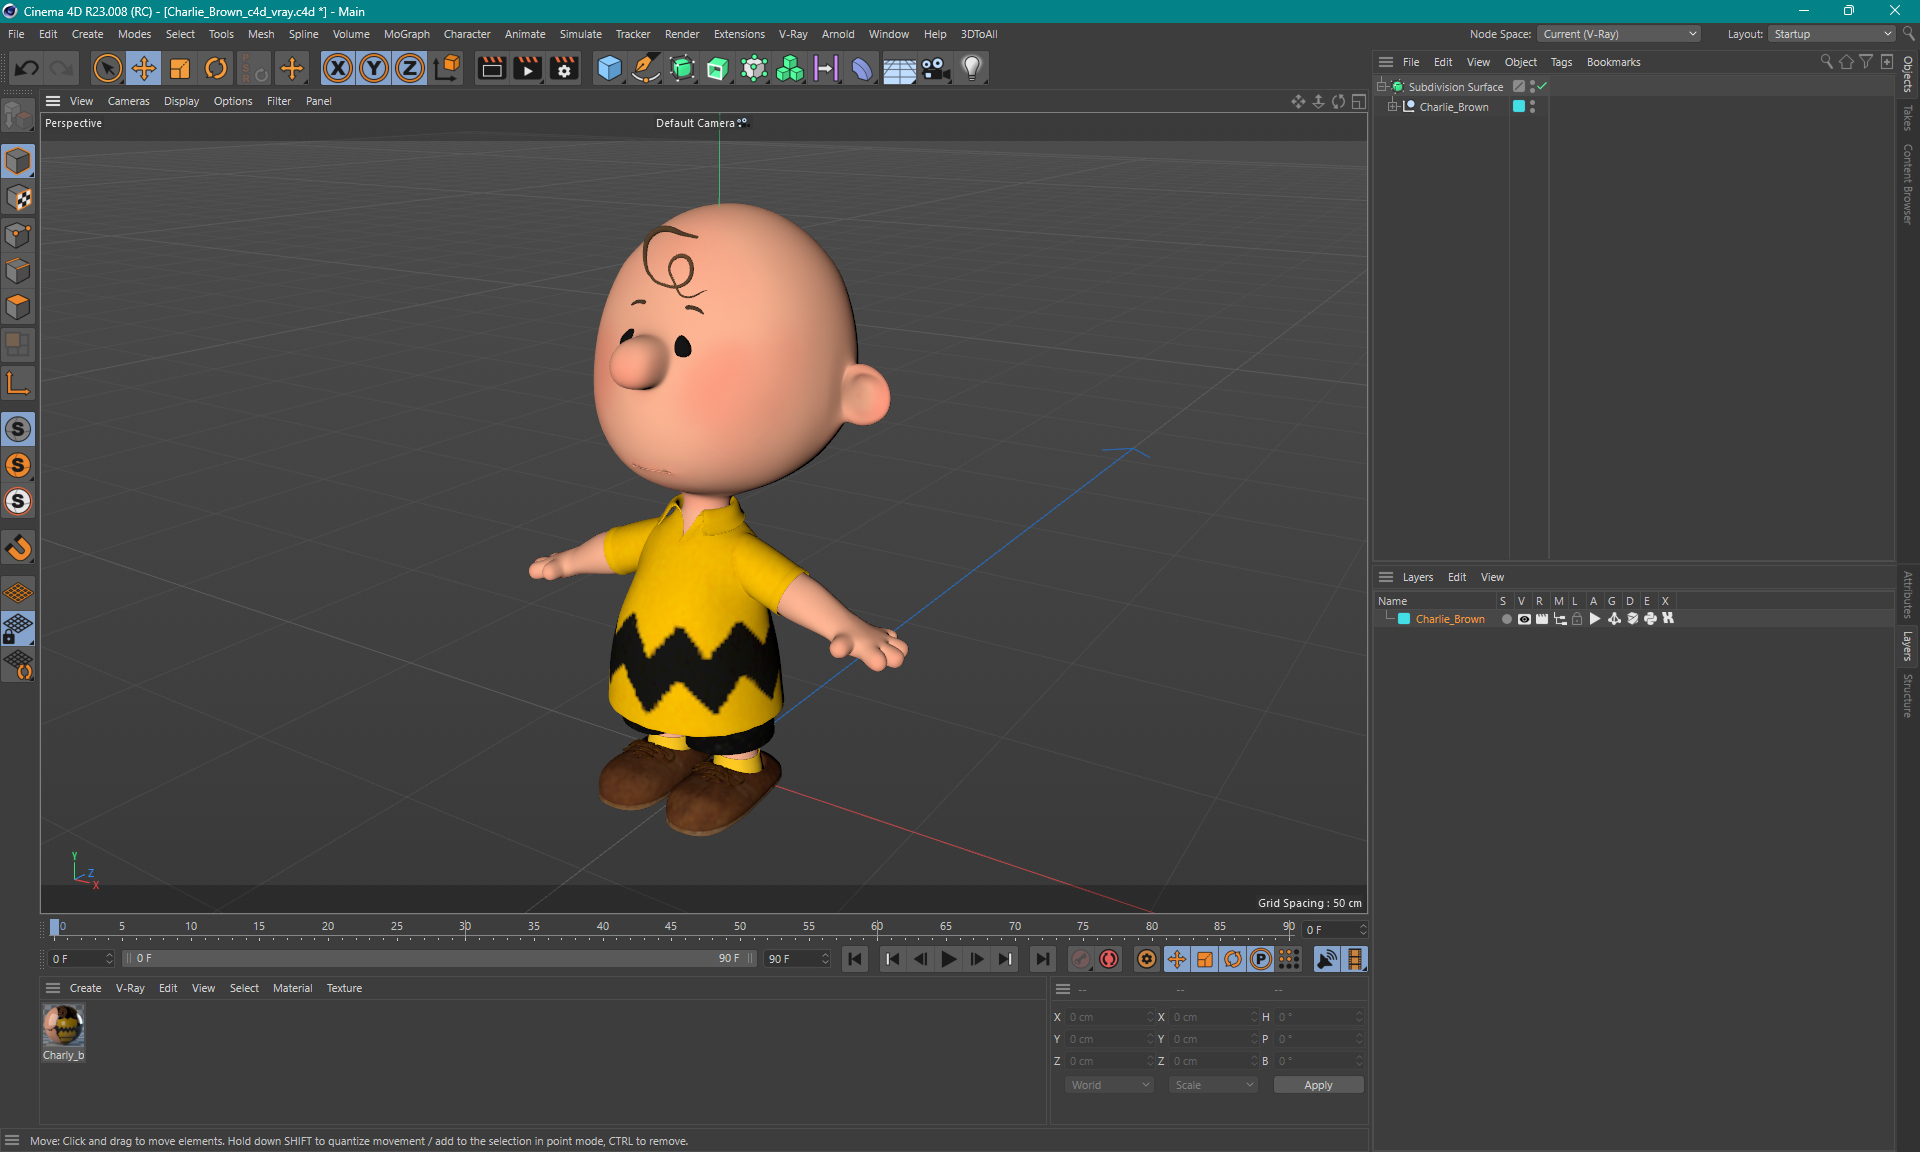Click the Coordinate System icon
This screenshot has height=1152, width=1920.
[447, 68]
